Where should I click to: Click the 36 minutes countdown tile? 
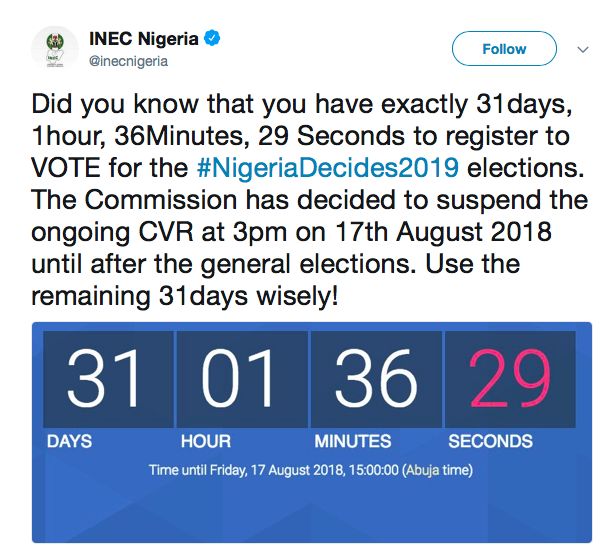pyautogui.click(x=375, y=380)
